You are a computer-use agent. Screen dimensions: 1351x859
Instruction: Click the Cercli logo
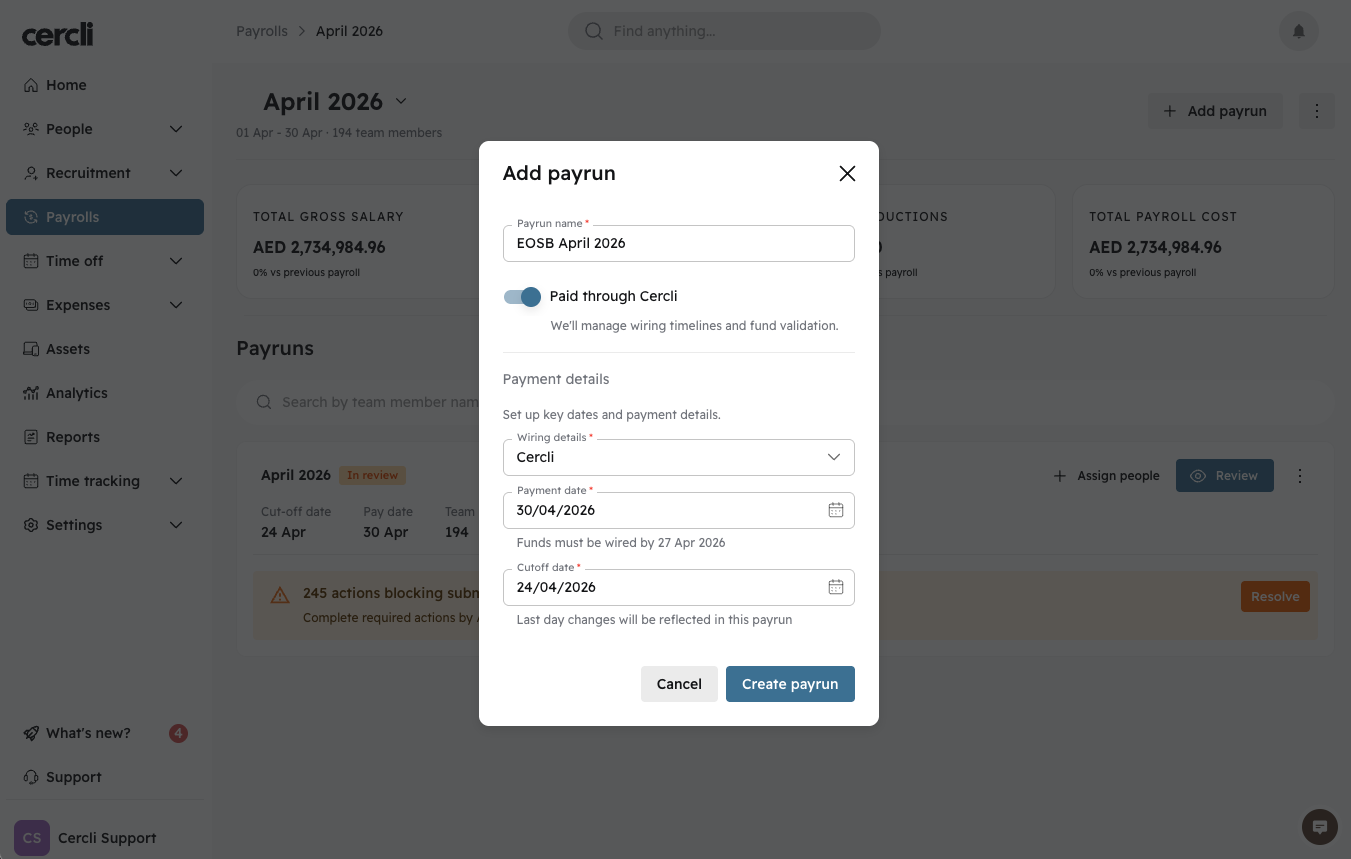57,34
